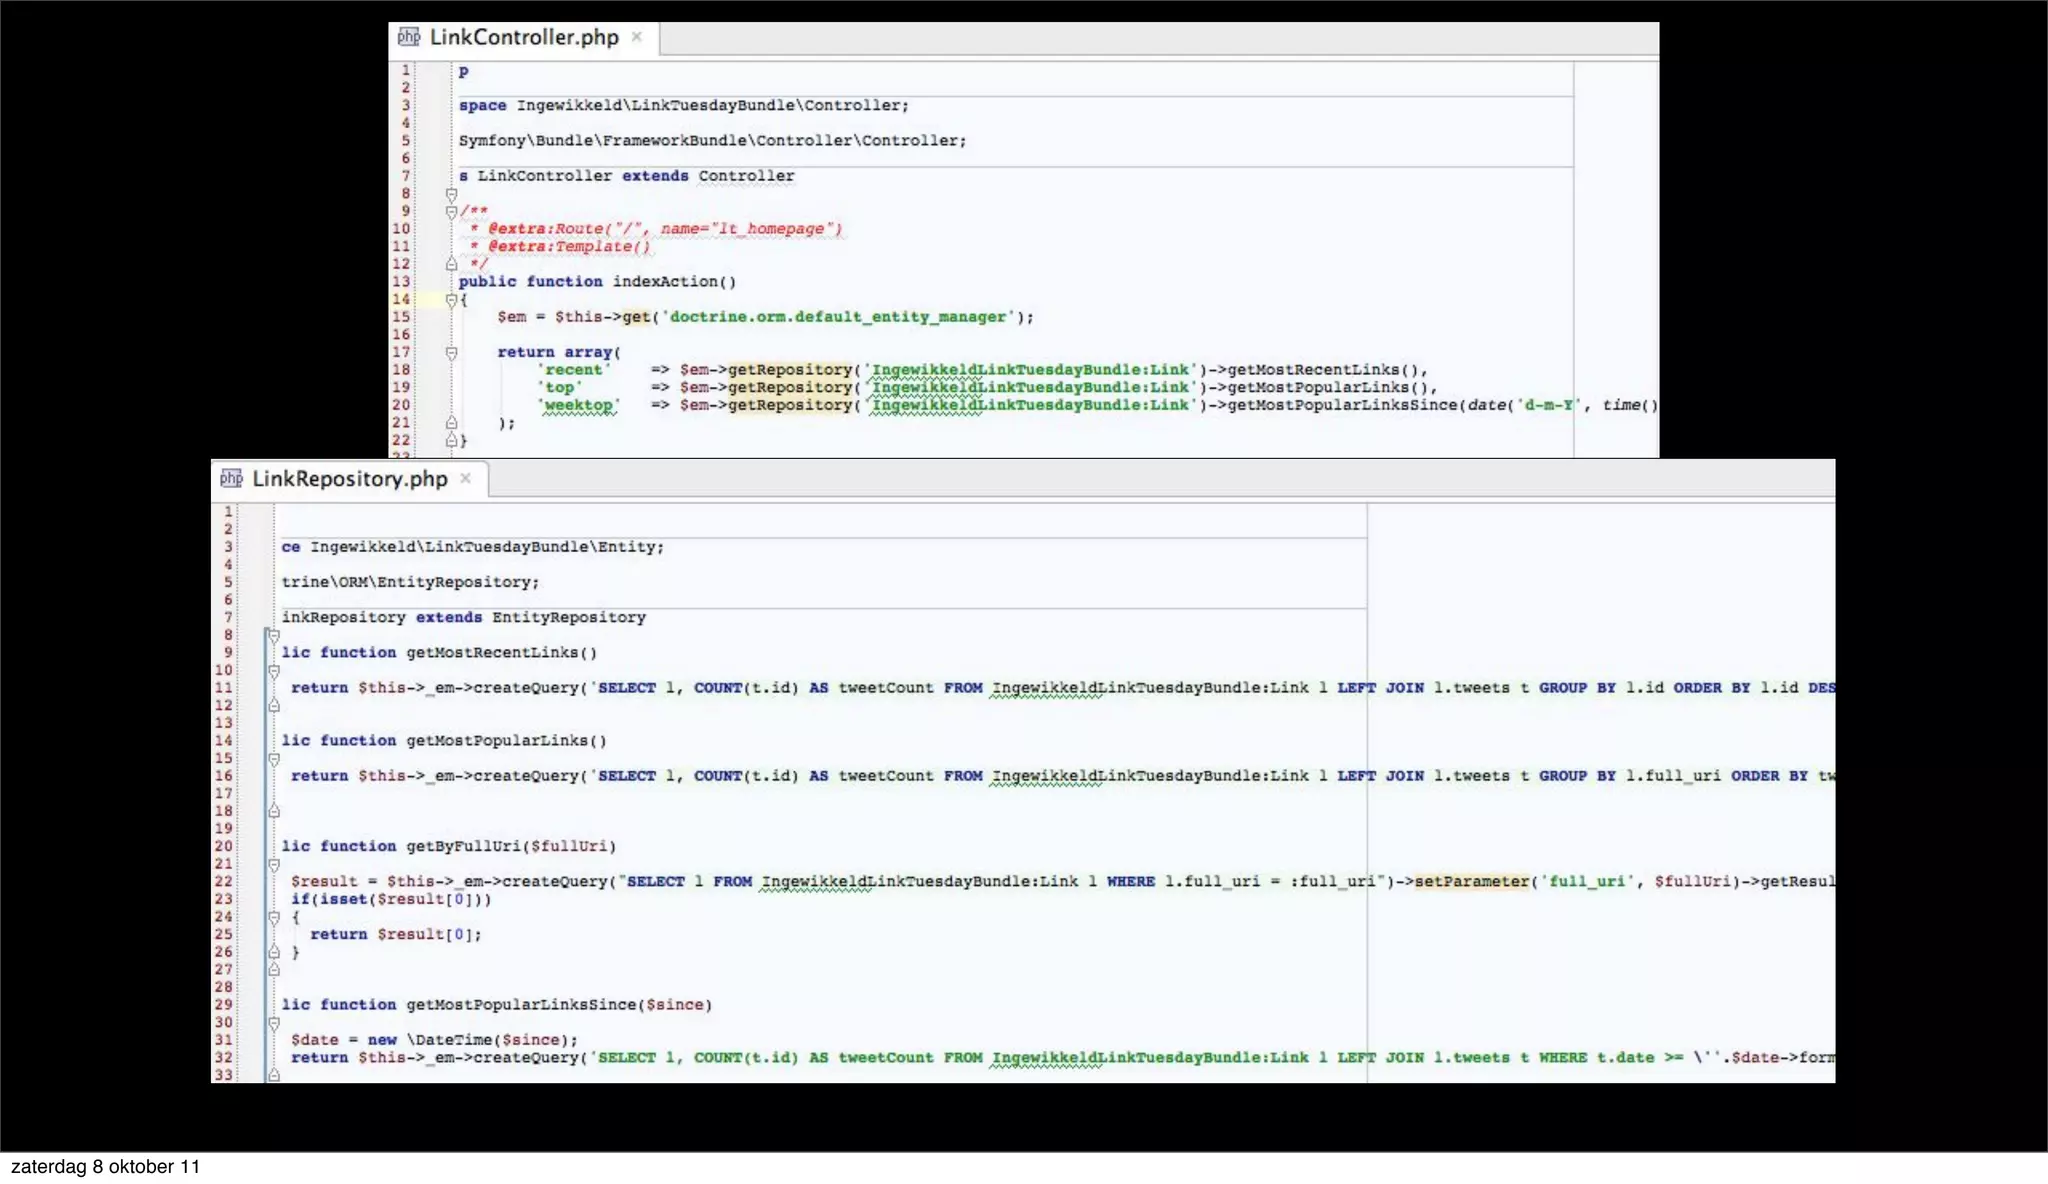Collapse the if block fold at line 24
The image size is (2048, 1184).
coord(273,917)
